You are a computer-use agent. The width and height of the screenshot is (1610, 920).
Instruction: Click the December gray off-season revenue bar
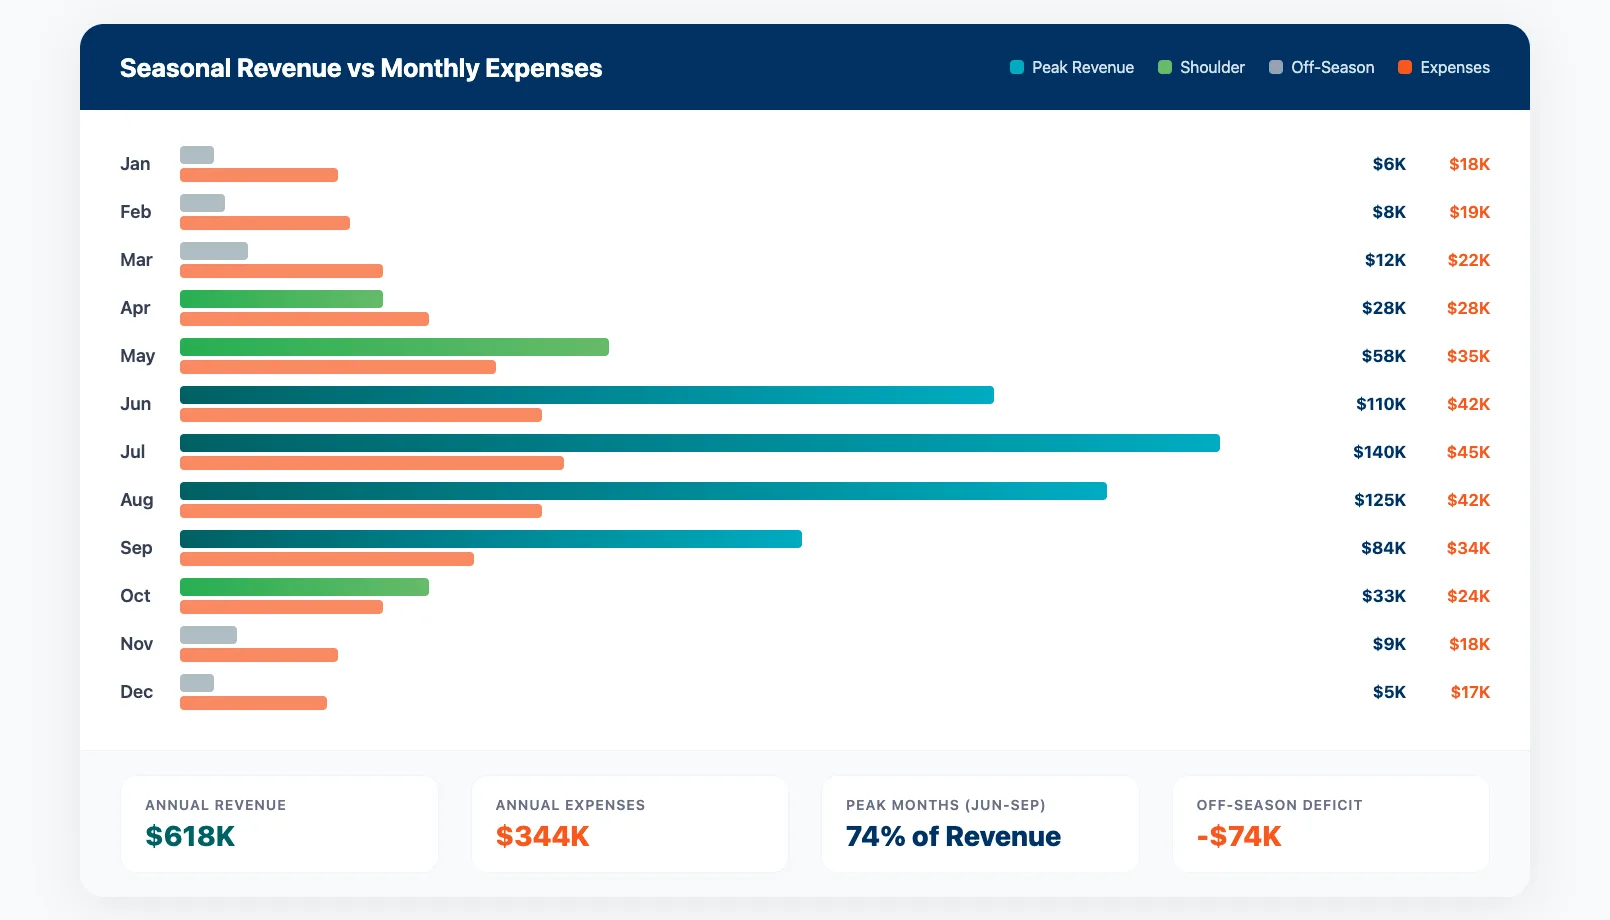pyautogui.click(x=197, y=683)
